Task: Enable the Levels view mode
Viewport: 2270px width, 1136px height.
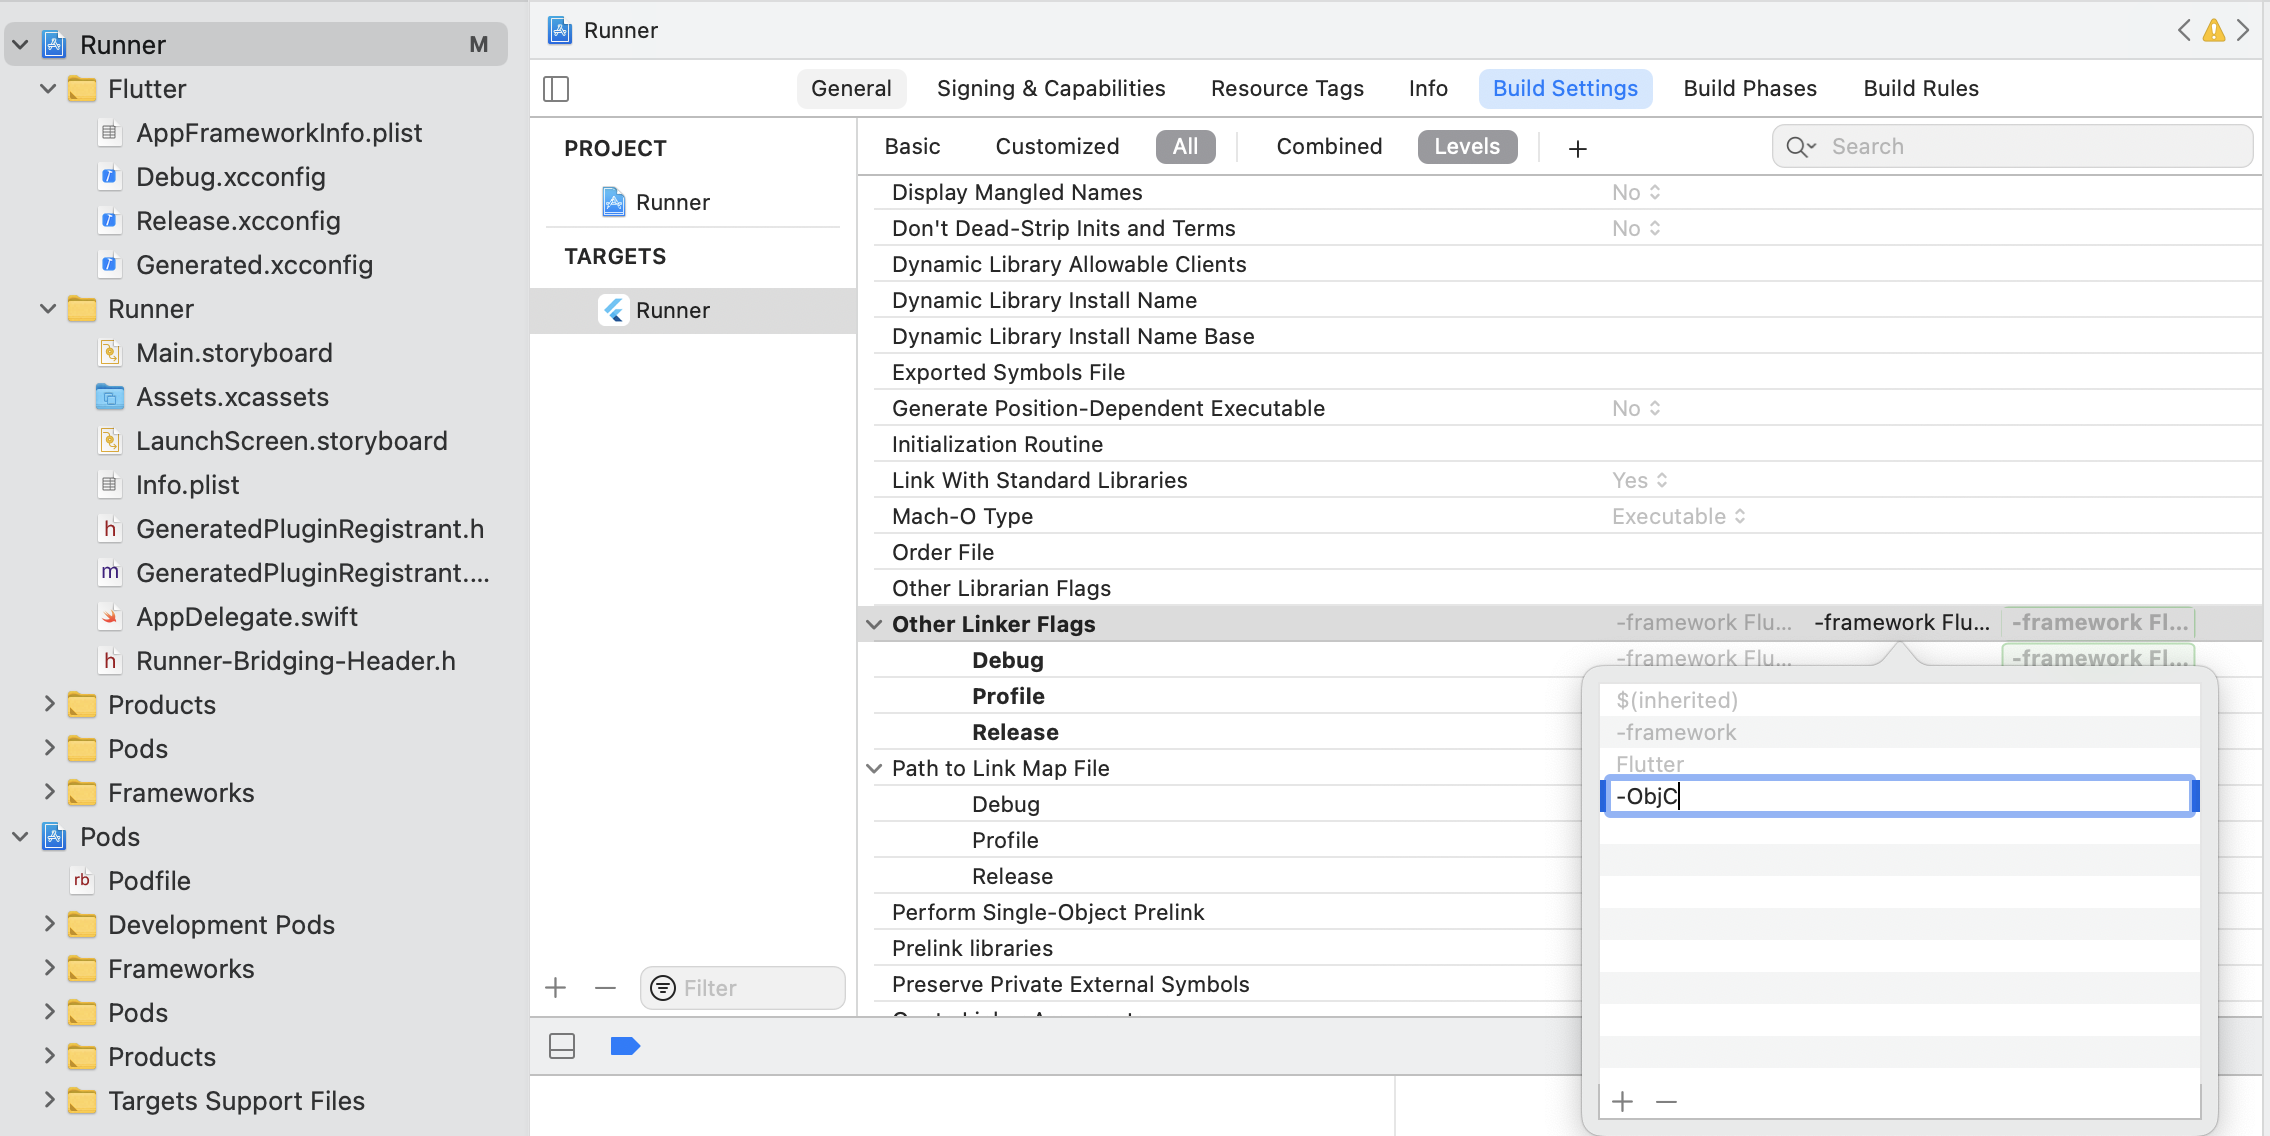Action: pos(1466,147)
